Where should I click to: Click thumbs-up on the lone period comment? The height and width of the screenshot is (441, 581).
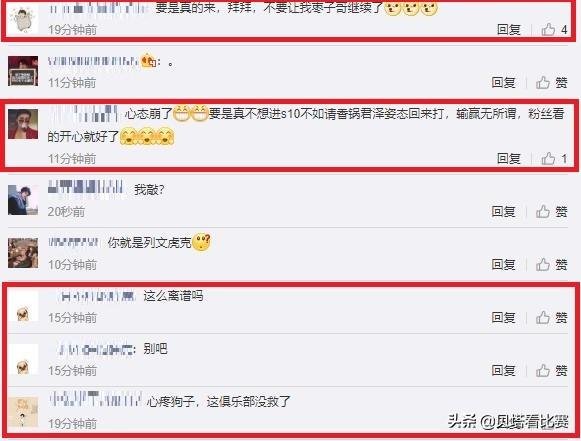pos(551,82)
